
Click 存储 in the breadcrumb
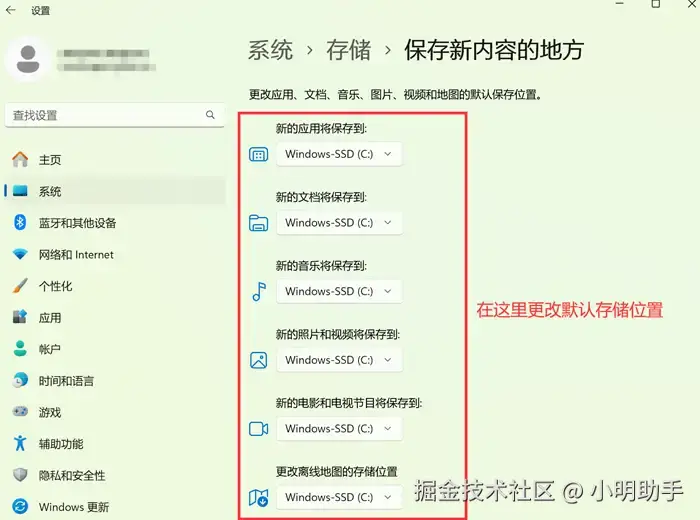point(349,50)
